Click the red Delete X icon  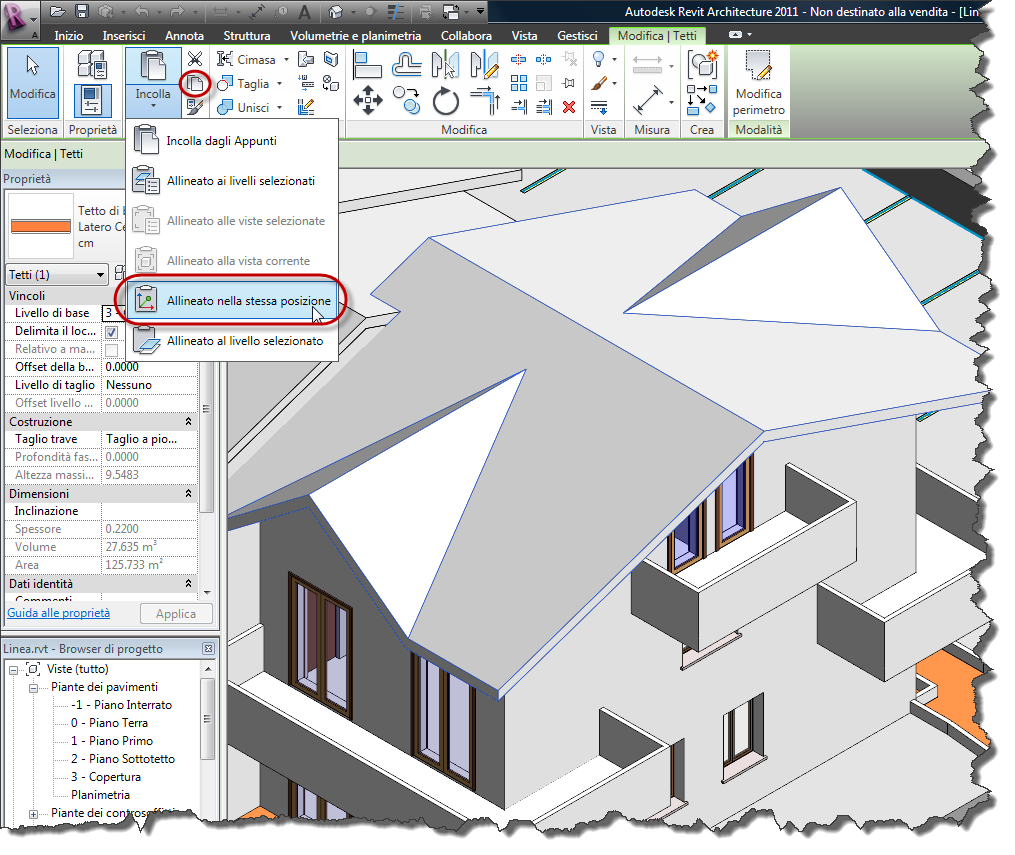pyautogui.click(x=569, y=107)
